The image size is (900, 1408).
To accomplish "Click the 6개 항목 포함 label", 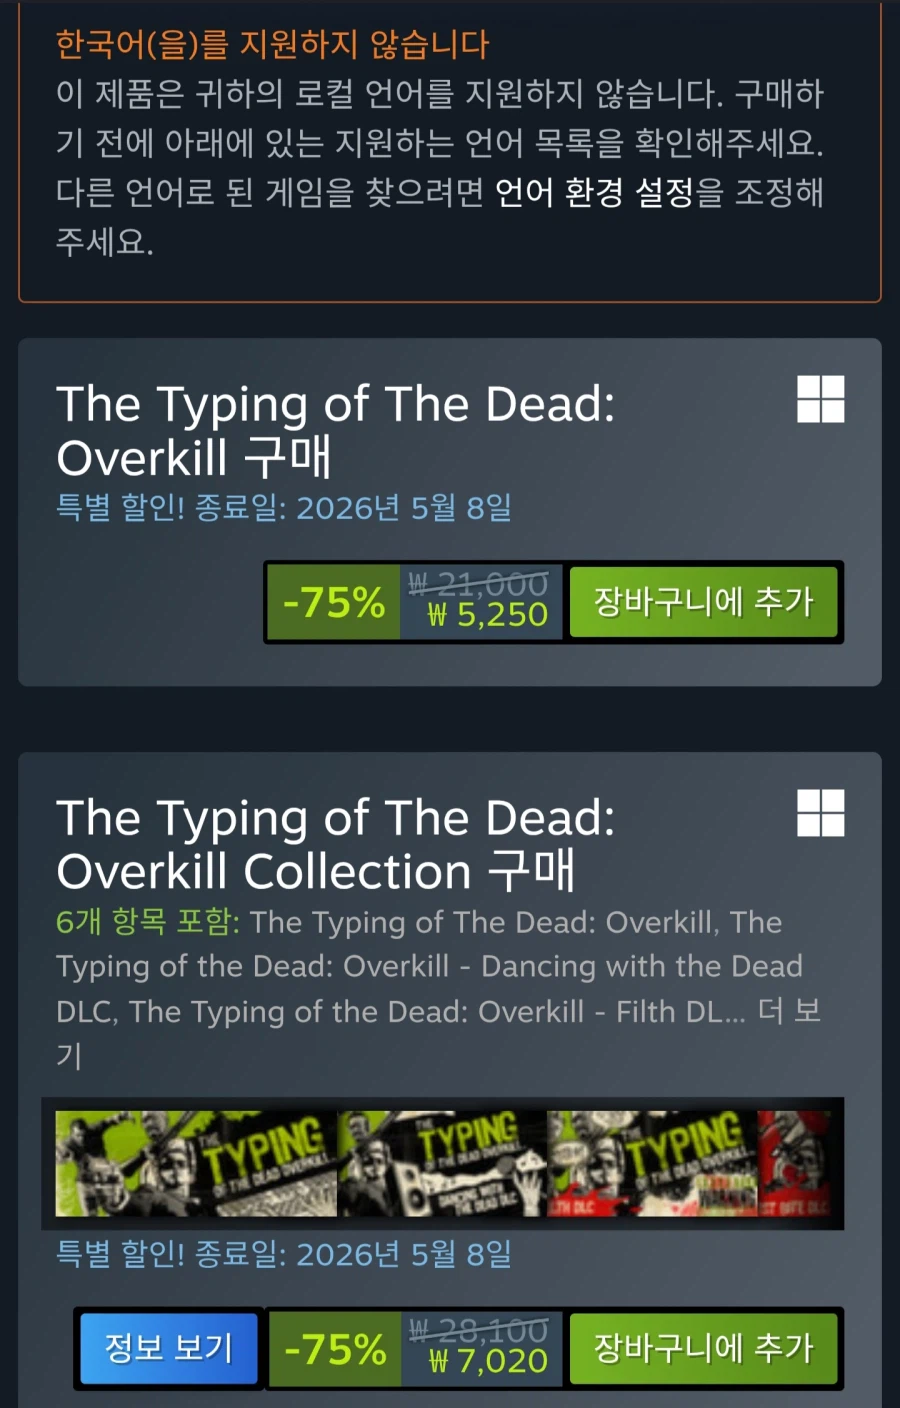I will pyautogui.click(x=148, y=921).
